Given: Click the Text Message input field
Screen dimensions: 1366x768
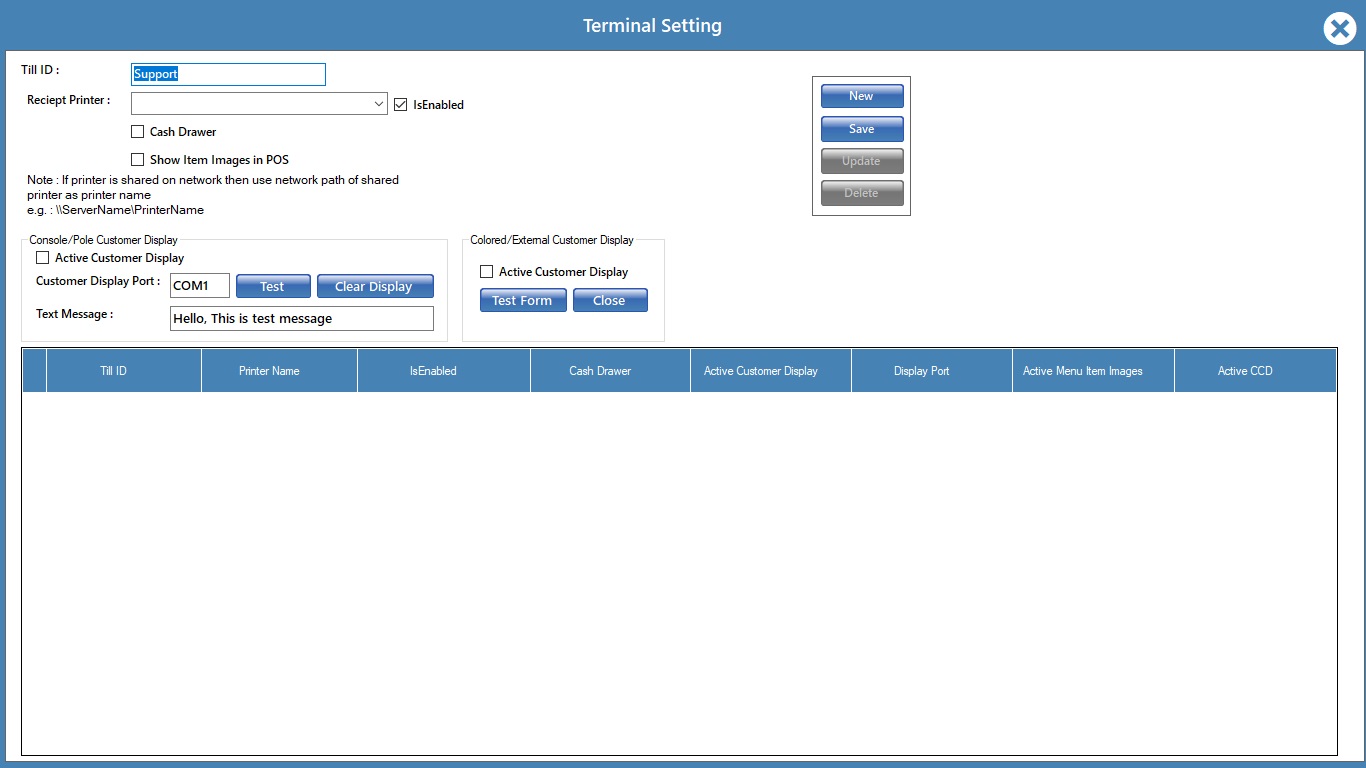Looking at the screenshot, I should [x=302, y=318].
